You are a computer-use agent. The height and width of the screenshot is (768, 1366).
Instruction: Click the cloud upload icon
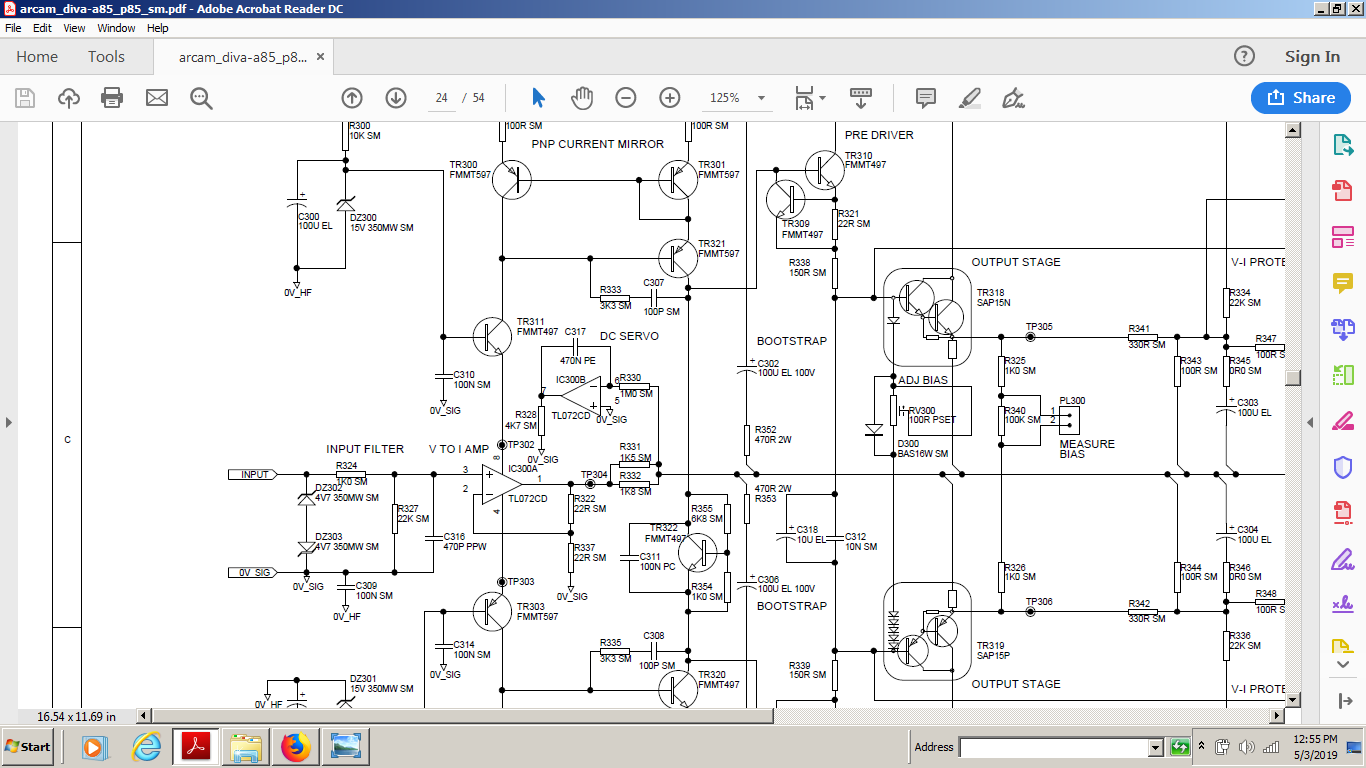(x=69, y=98)
